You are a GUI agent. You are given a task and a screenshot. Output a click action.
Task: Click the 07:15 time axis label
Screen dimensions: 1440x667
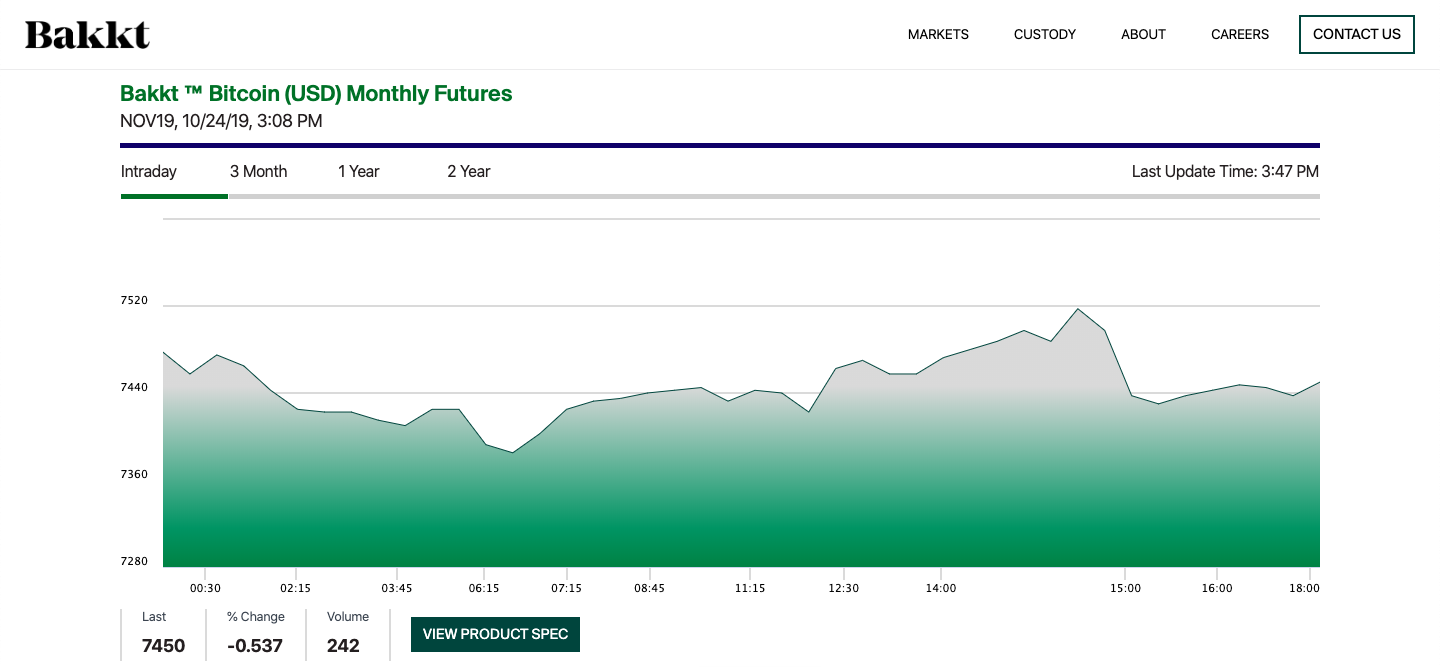566,588
